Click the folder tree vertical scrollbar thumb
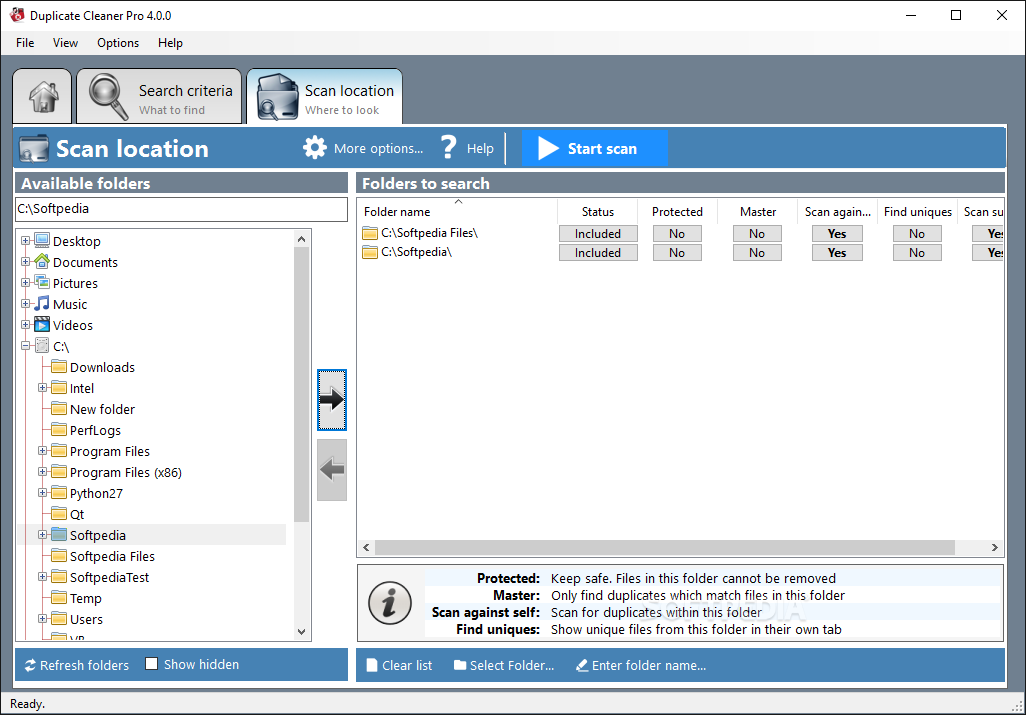The image size is (1026, 715). coord(301,385)
